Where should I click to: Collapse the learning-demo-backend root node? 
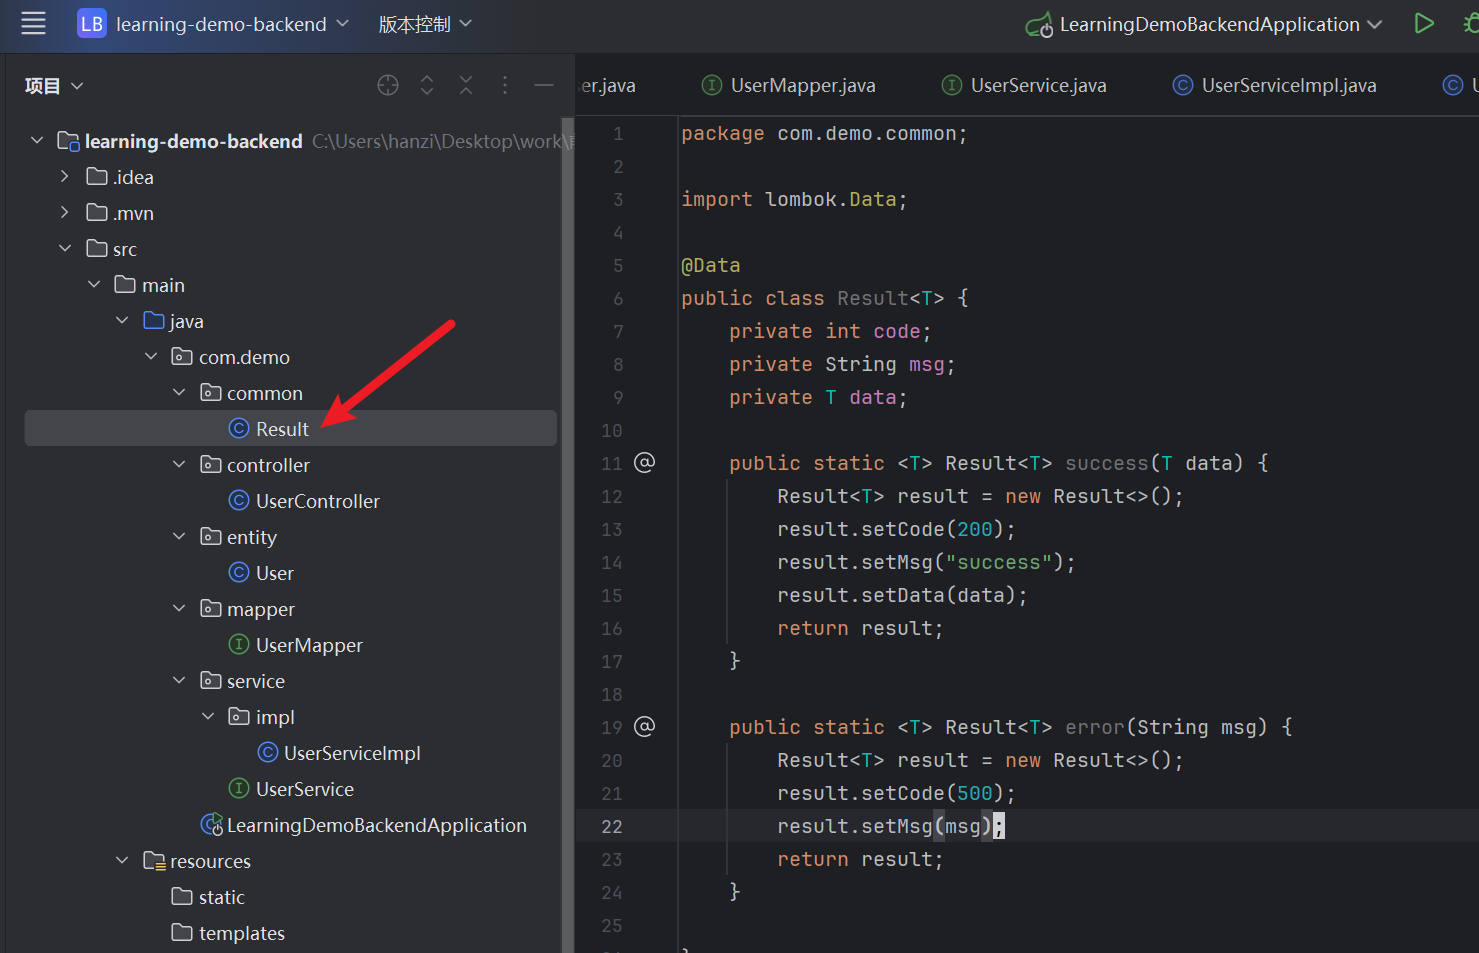[37, 141]
